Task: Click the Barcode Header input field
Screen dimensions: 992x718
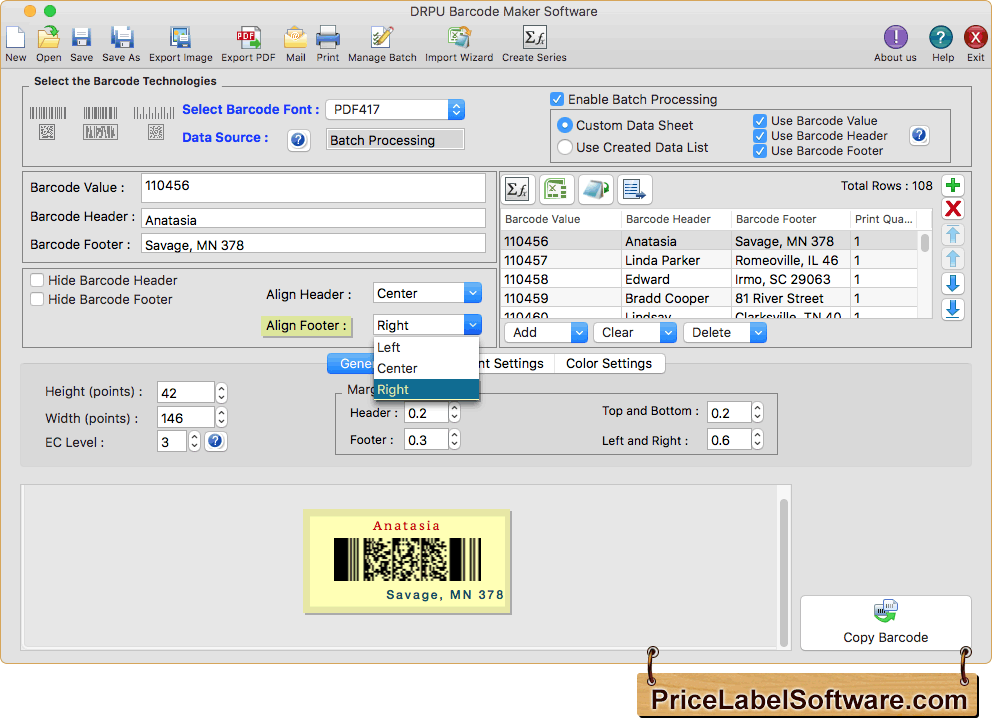Action: (313, 219)
